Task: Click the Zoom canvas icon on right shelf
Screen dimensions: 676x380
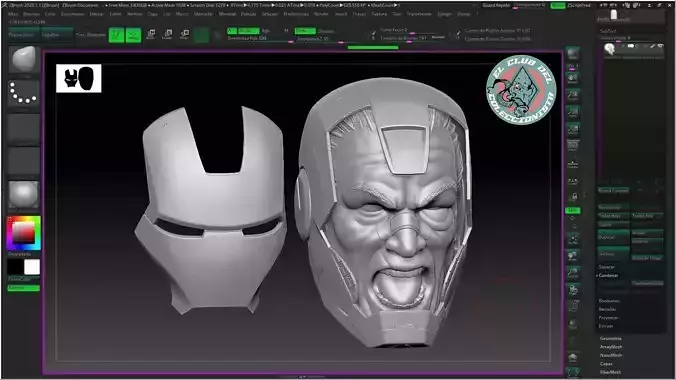Action: coord(573,96)
